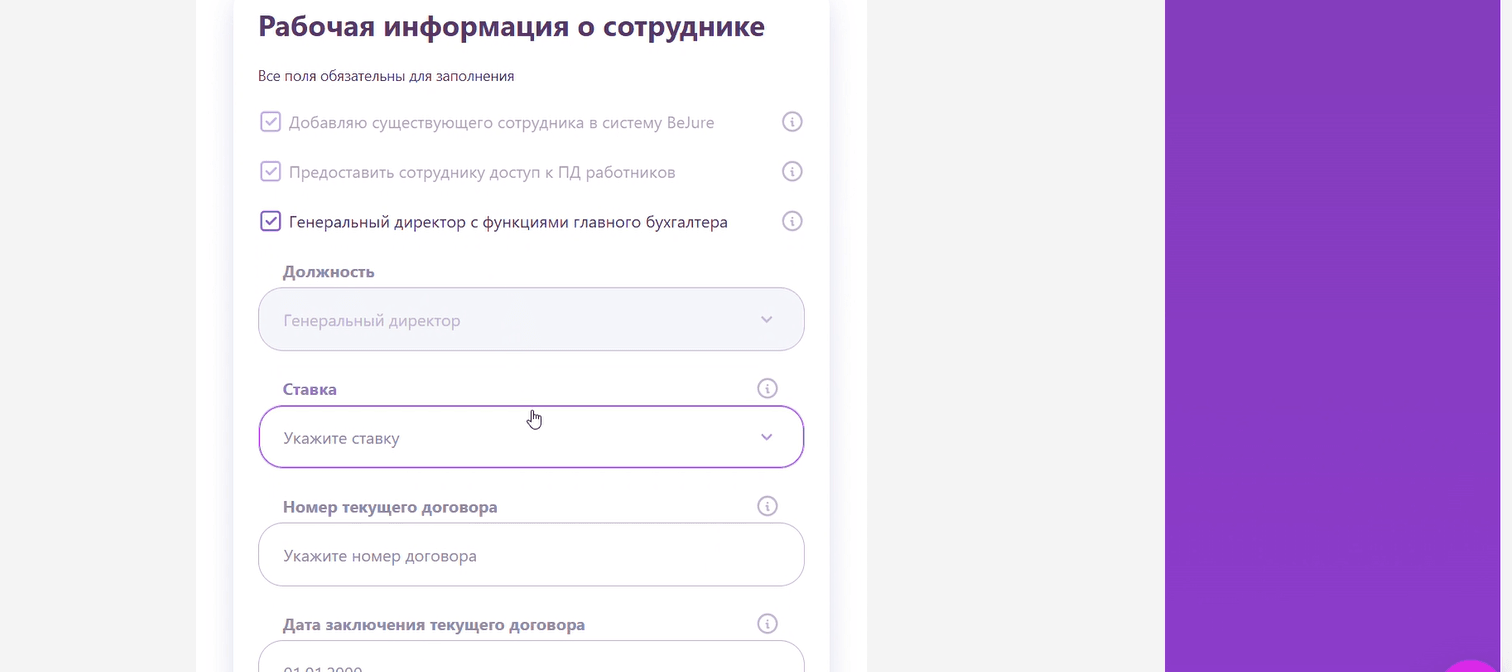1512x672 pixels.
Task: Click chevron arrow in Должность field
Action: point(767,320)
